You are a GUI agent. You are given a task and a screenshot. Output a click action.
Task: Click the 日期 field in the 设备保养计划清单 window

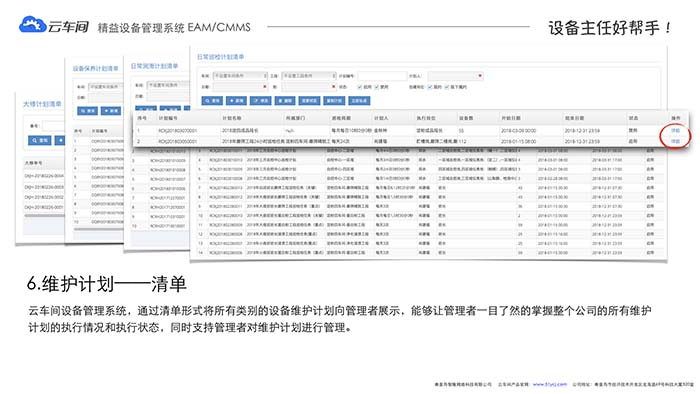click(105, 97)
